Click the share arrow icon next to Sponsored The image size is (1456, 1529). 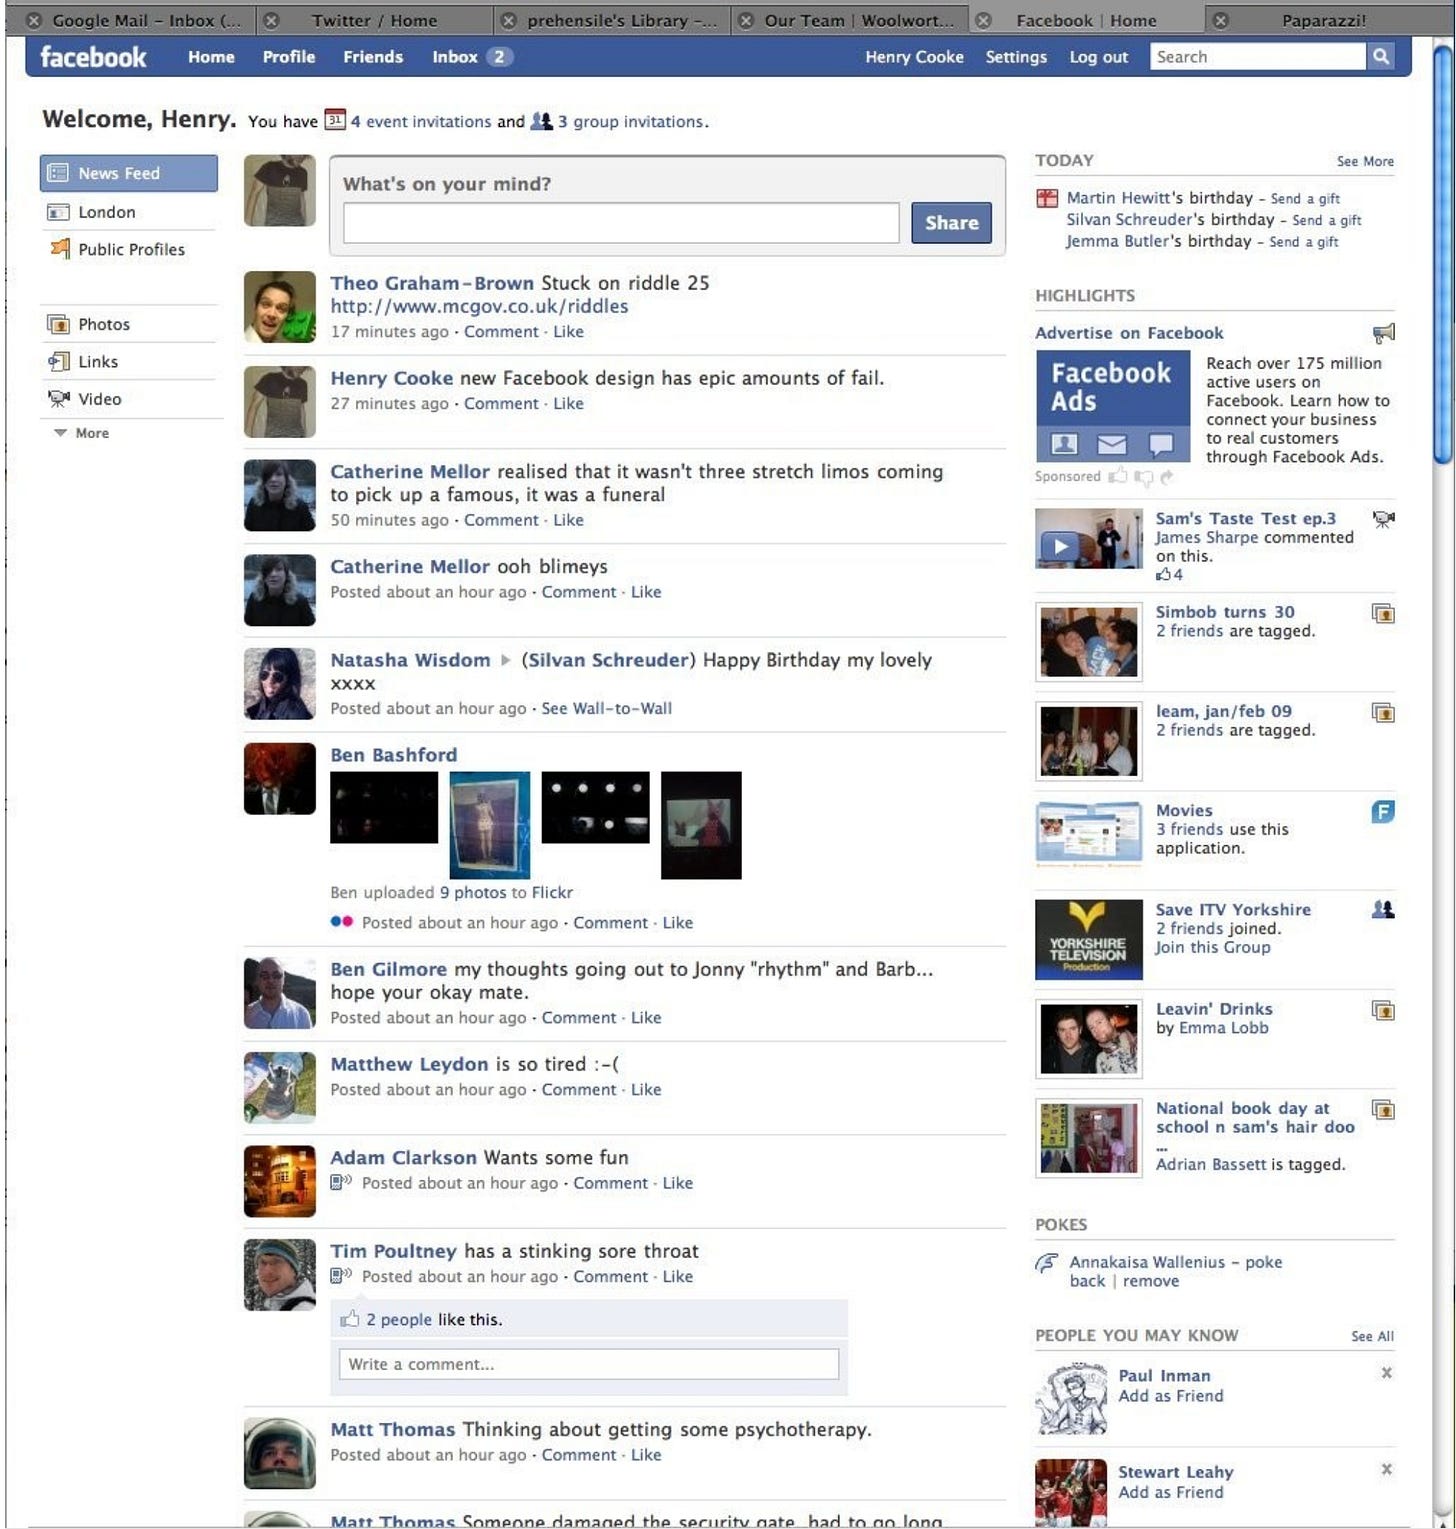pyautogui.click(x=1166, y=478)
